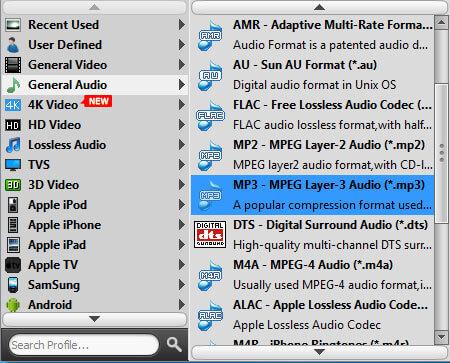Click the MP3 format icon

[x=210, y=195]
